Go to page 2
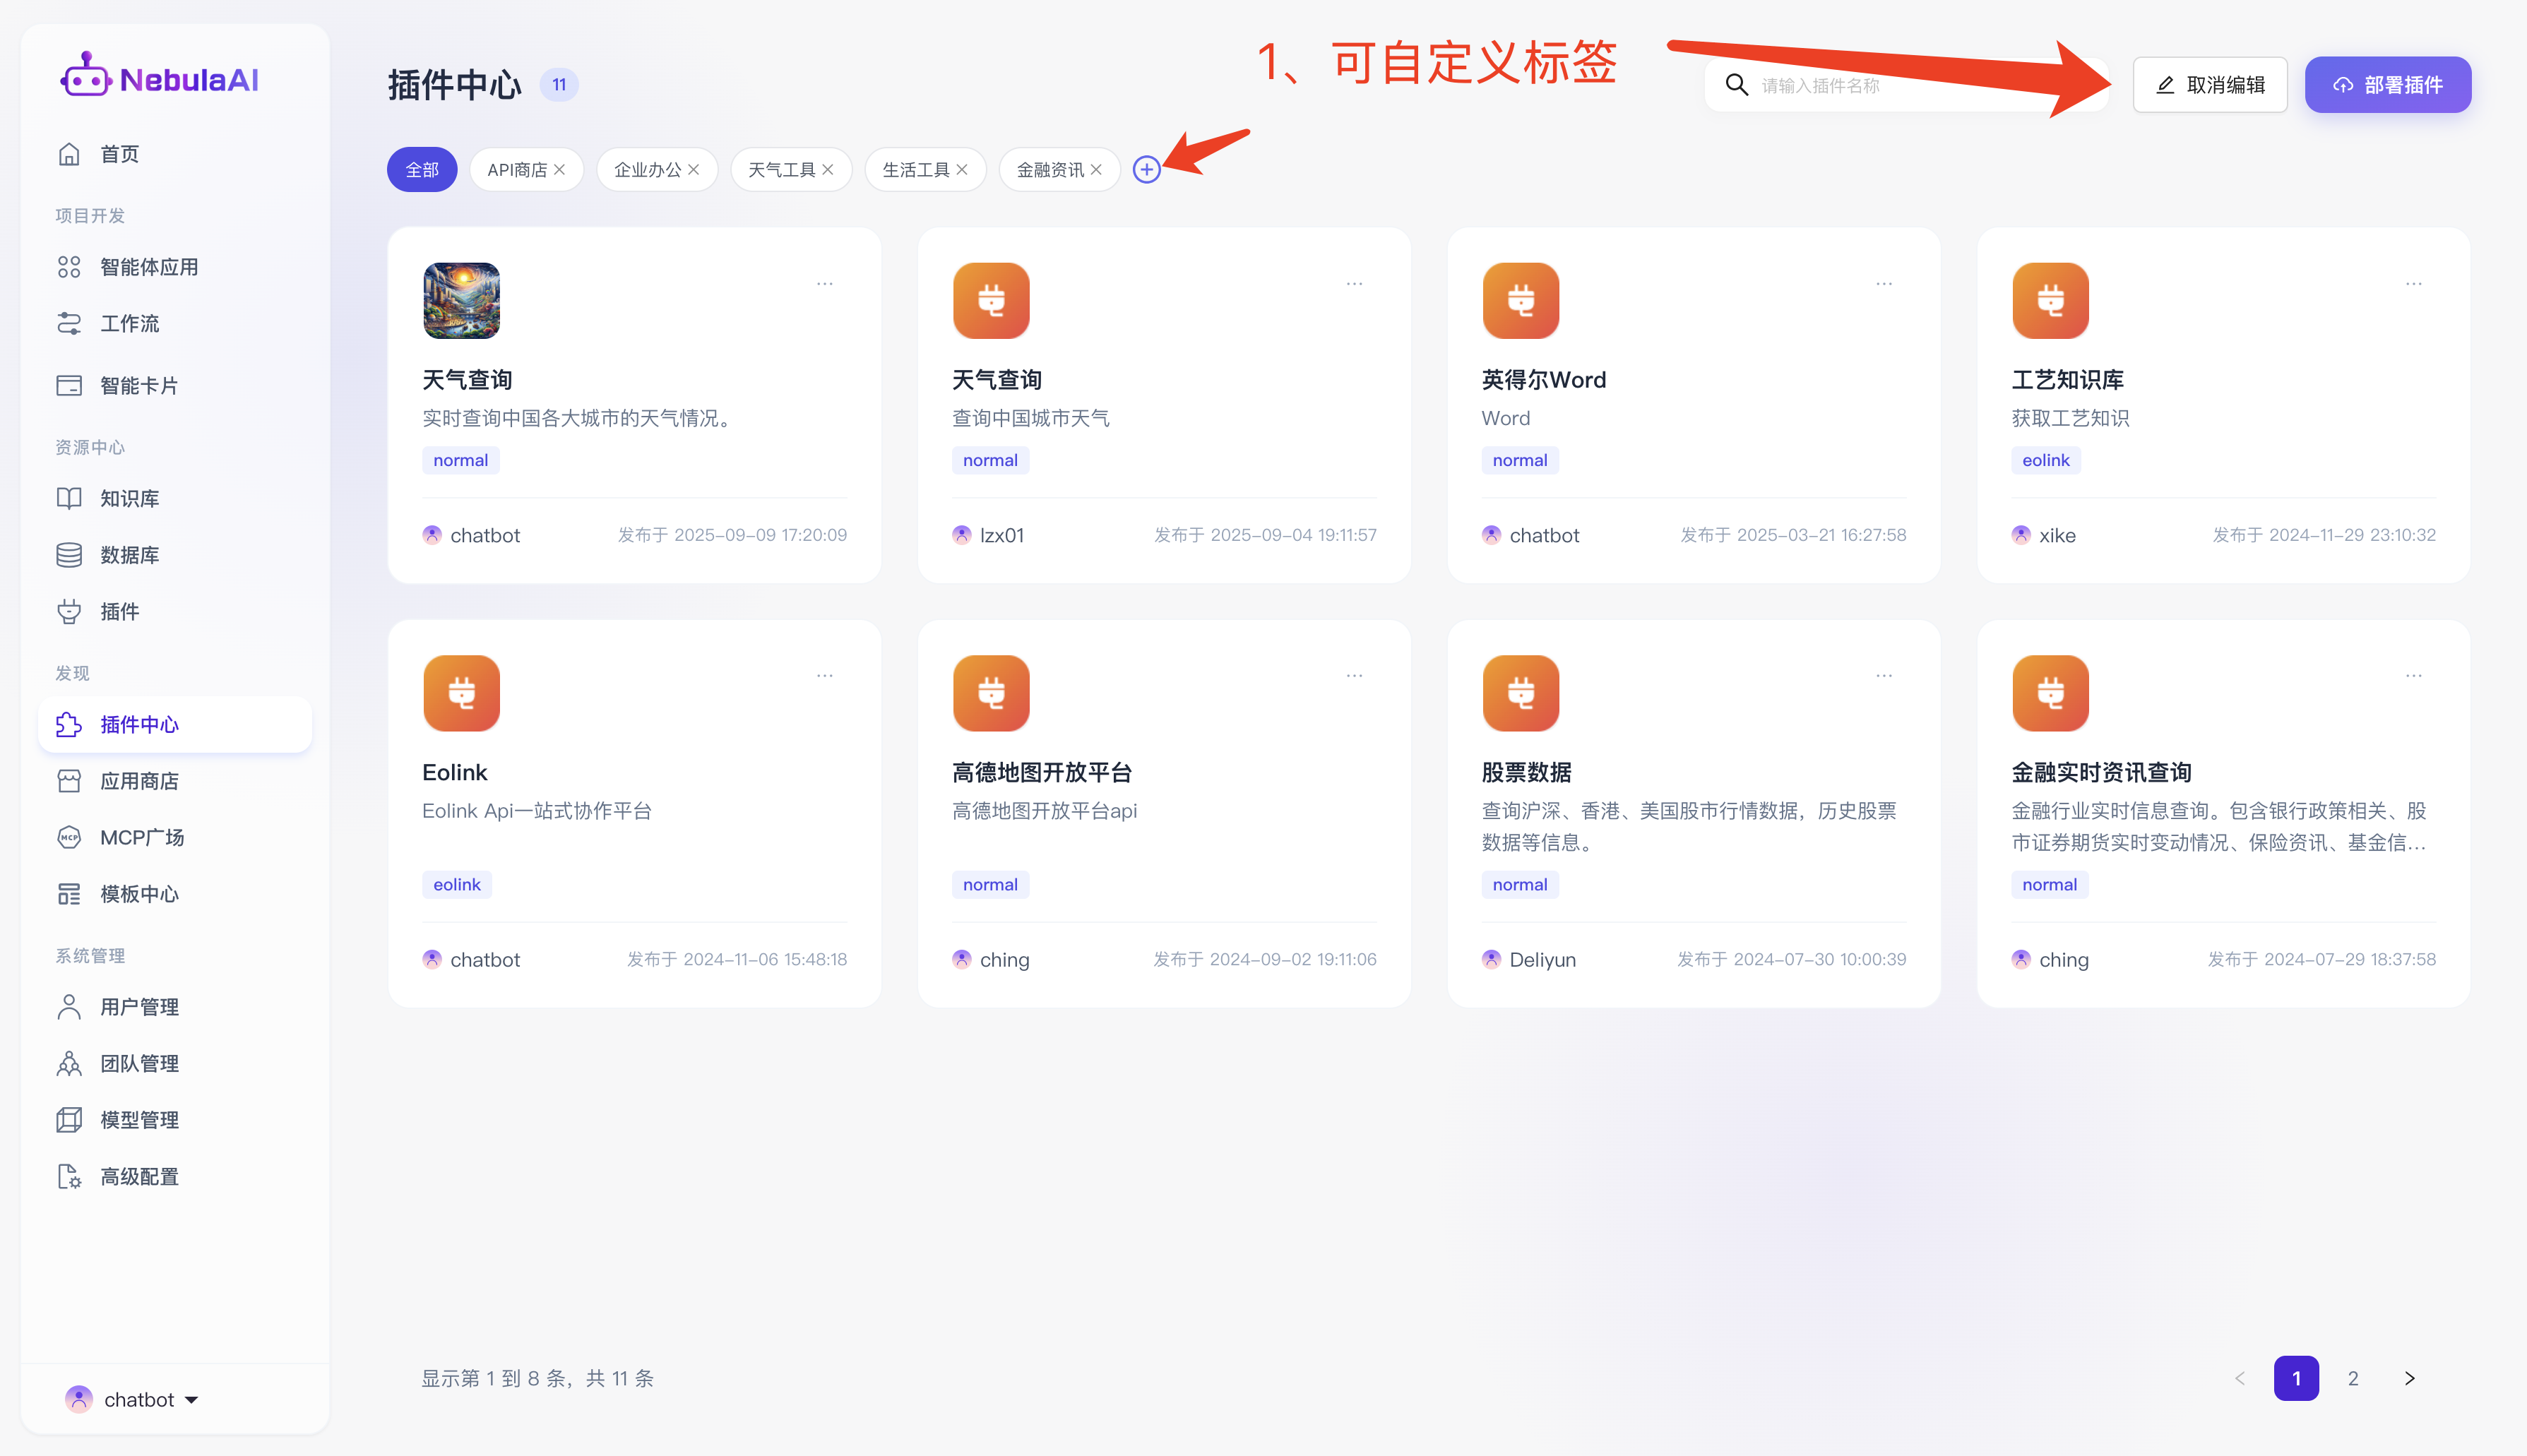The height and width of the screenshot is (1456, 2527). pyautogui.click(x=2352, y=1378)
